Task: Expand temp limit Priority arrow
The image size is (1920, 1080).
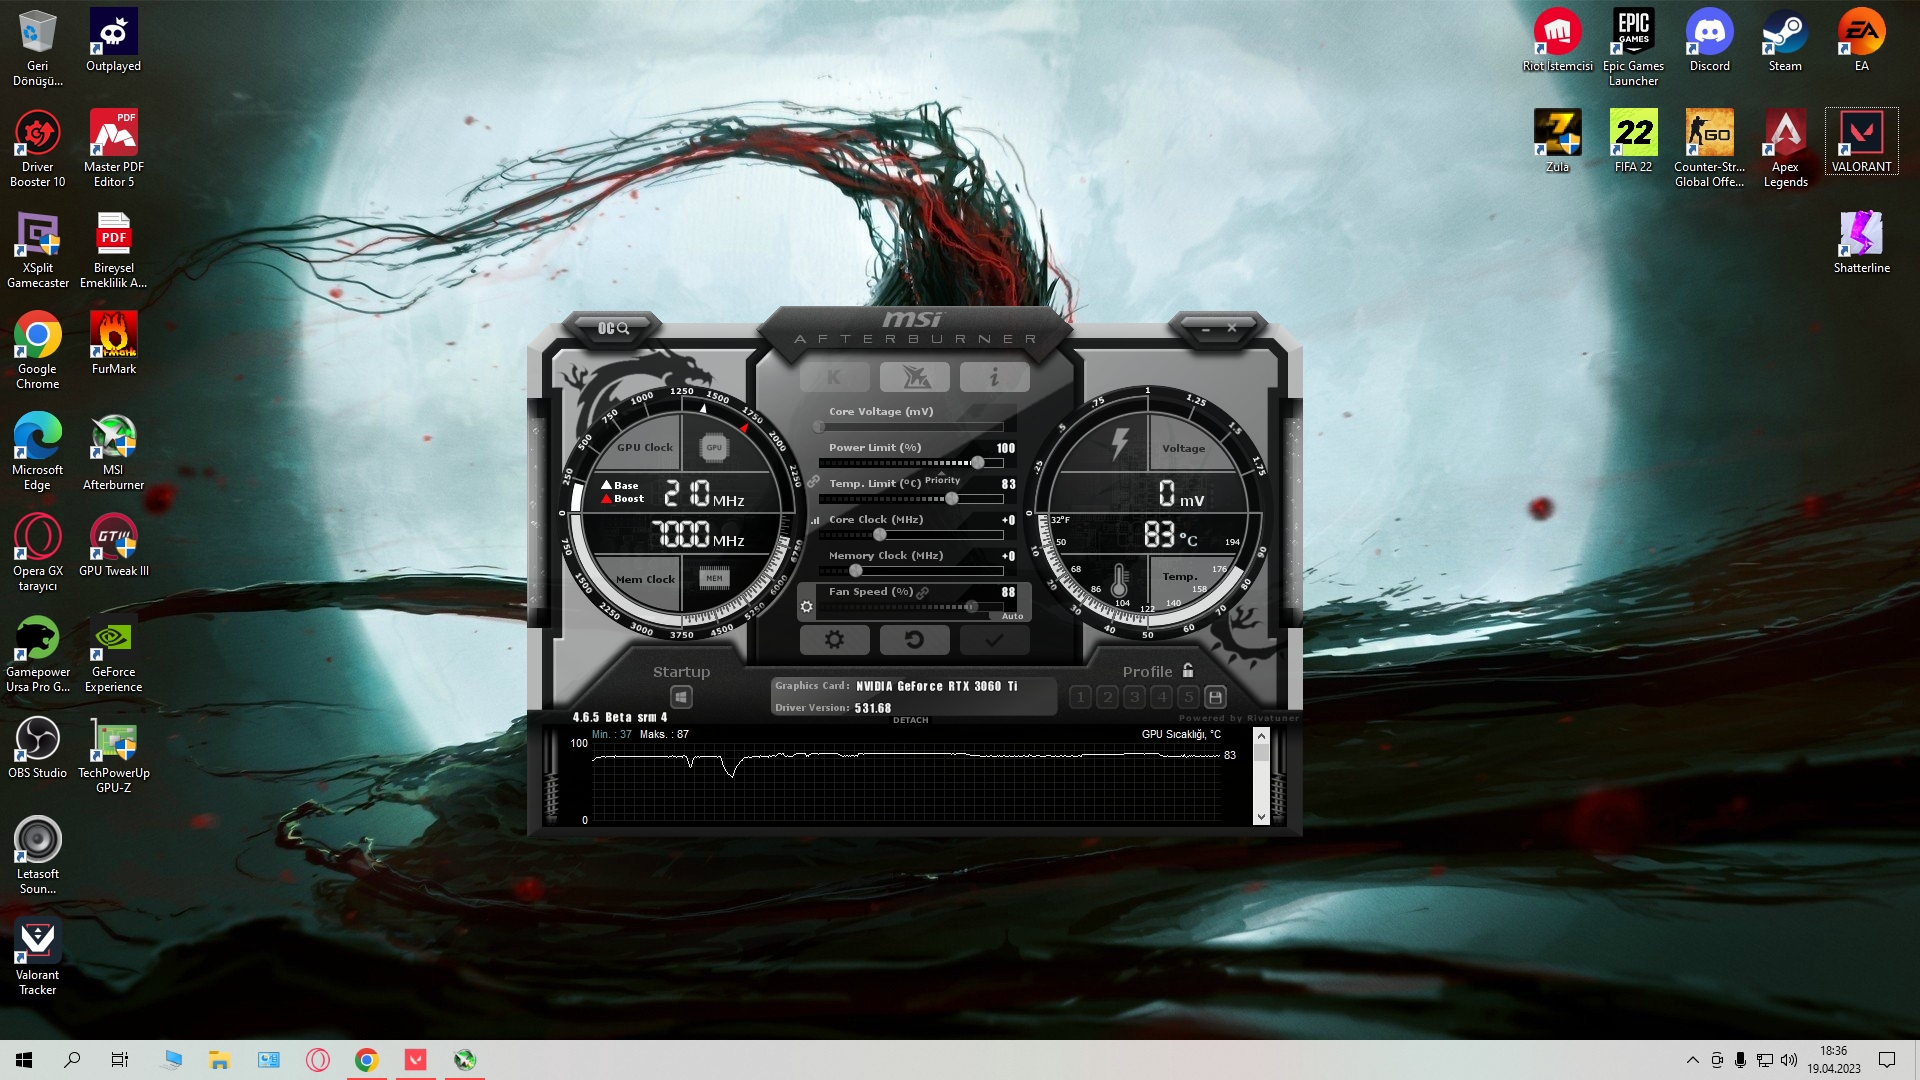Action: coord(941,473)
